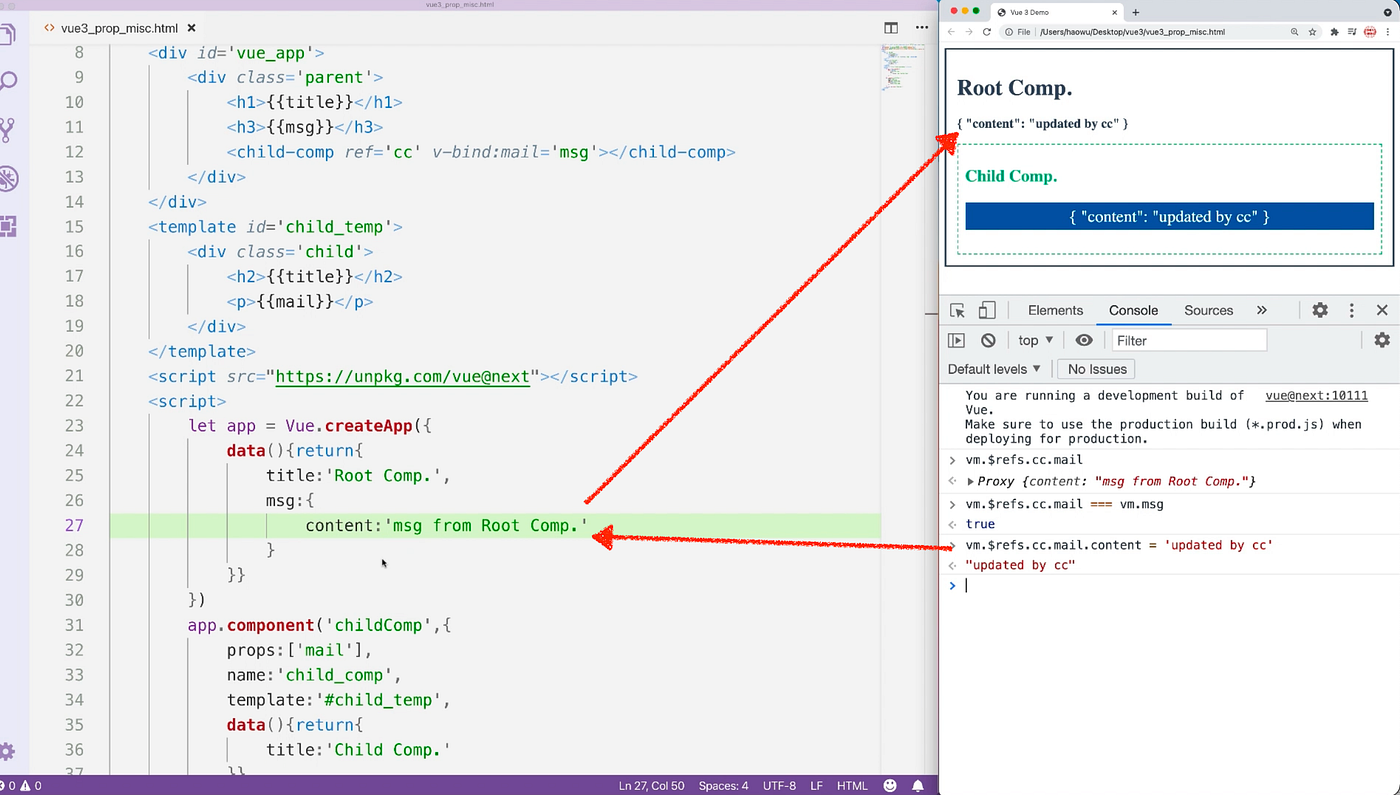This screenshot has height=795, width=1400.
Task: Open Default levels dropdown
Action: click(994, 369)
